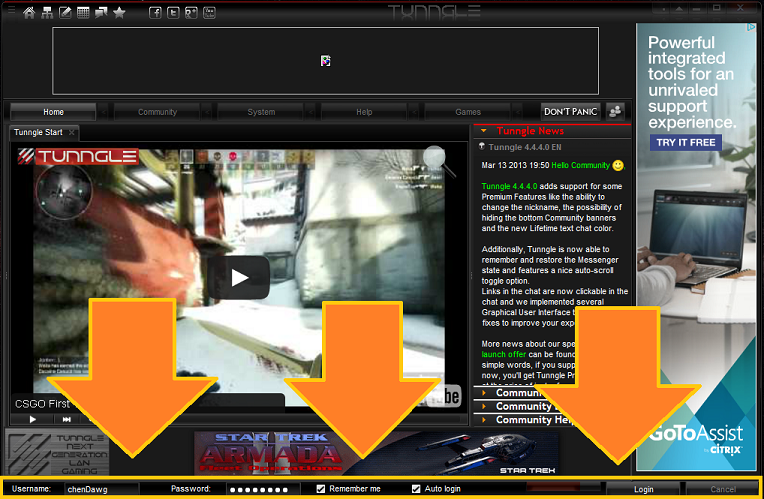The image size is (764, 499).
Task: Open the dropdown arrow after Games tab
Action: (518, 112)
